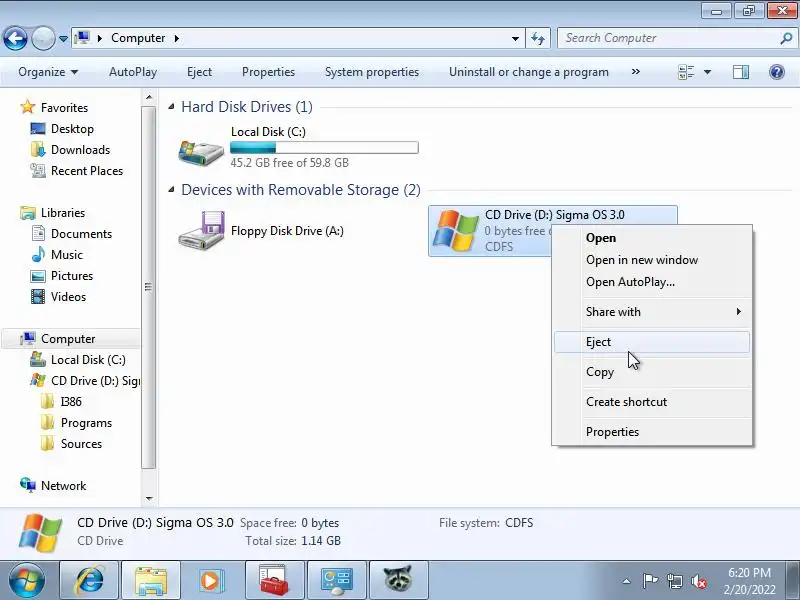Click the red toolbox taskbar icon

274,580
